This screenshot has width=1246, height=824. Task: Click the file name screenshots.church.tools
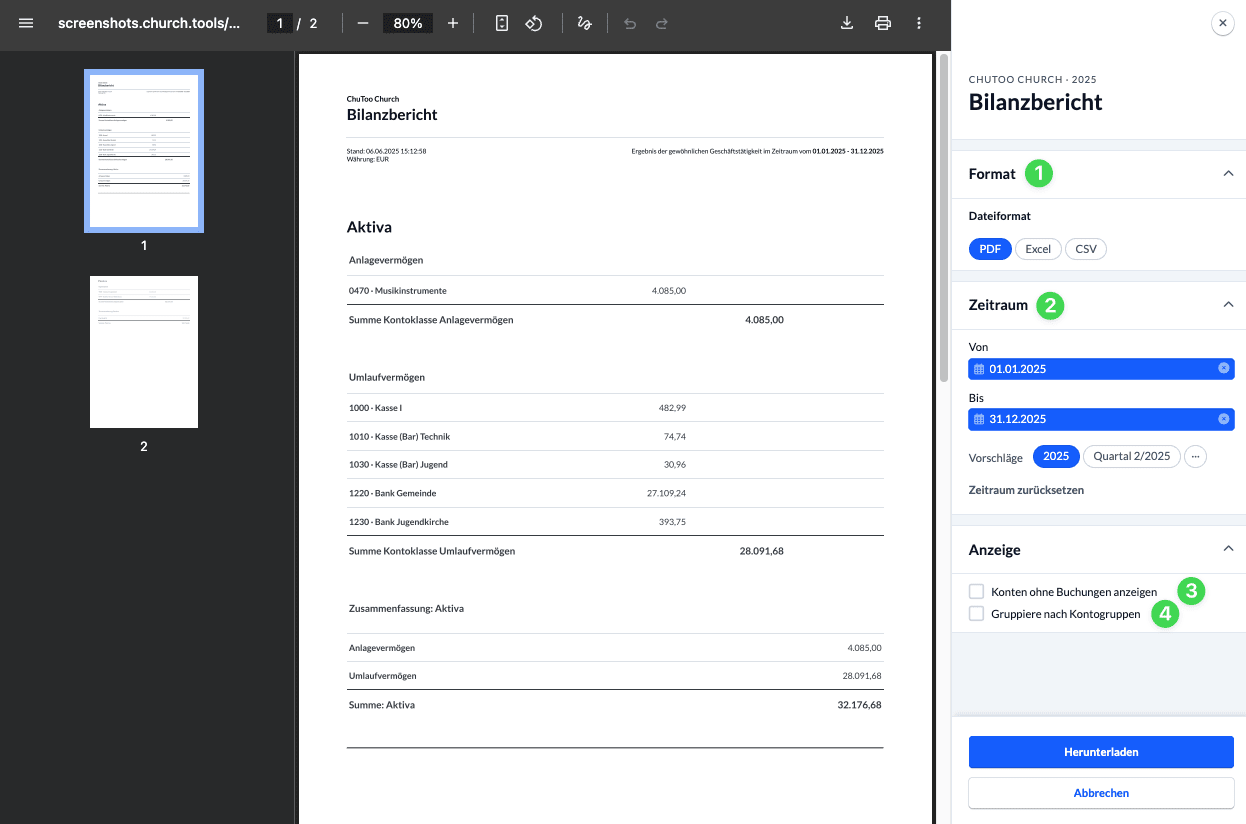149,23
